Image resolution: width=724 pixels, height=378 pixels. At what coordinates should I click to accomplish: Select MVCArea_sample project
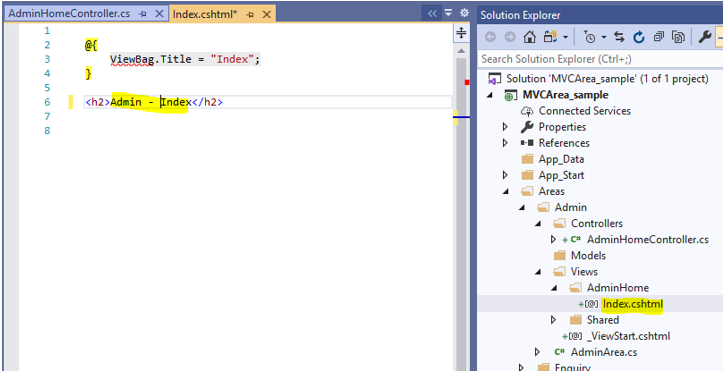[565, 95]
